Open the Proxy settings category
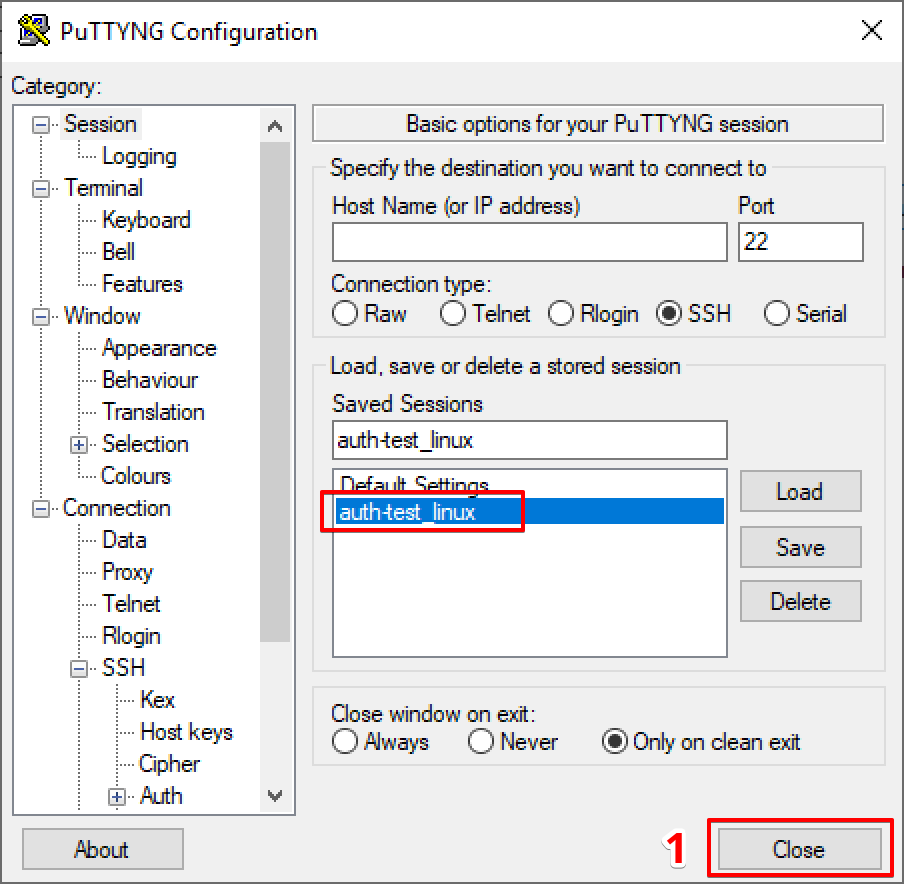904x884 pixels. pyautogui.click(x=127, y=572)
